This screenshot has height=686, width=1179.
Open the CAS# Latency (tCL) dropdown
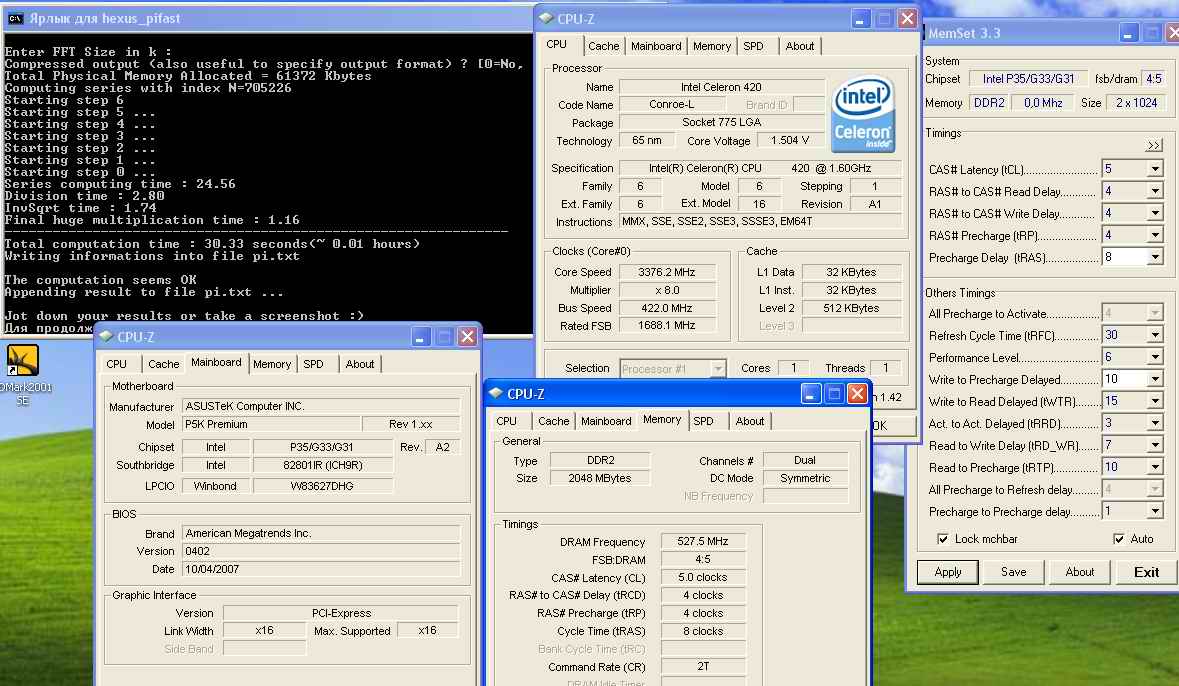tap(1155, 169)
